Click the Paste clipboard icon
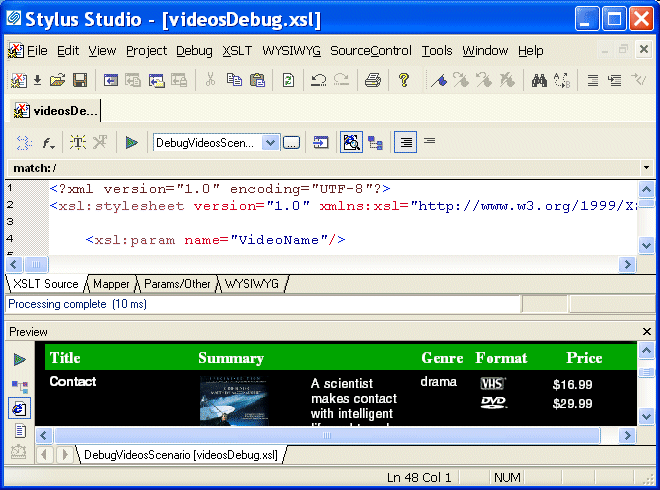Image resolution: width=660 pixels, height=490 pixels. tap(257, 81)
